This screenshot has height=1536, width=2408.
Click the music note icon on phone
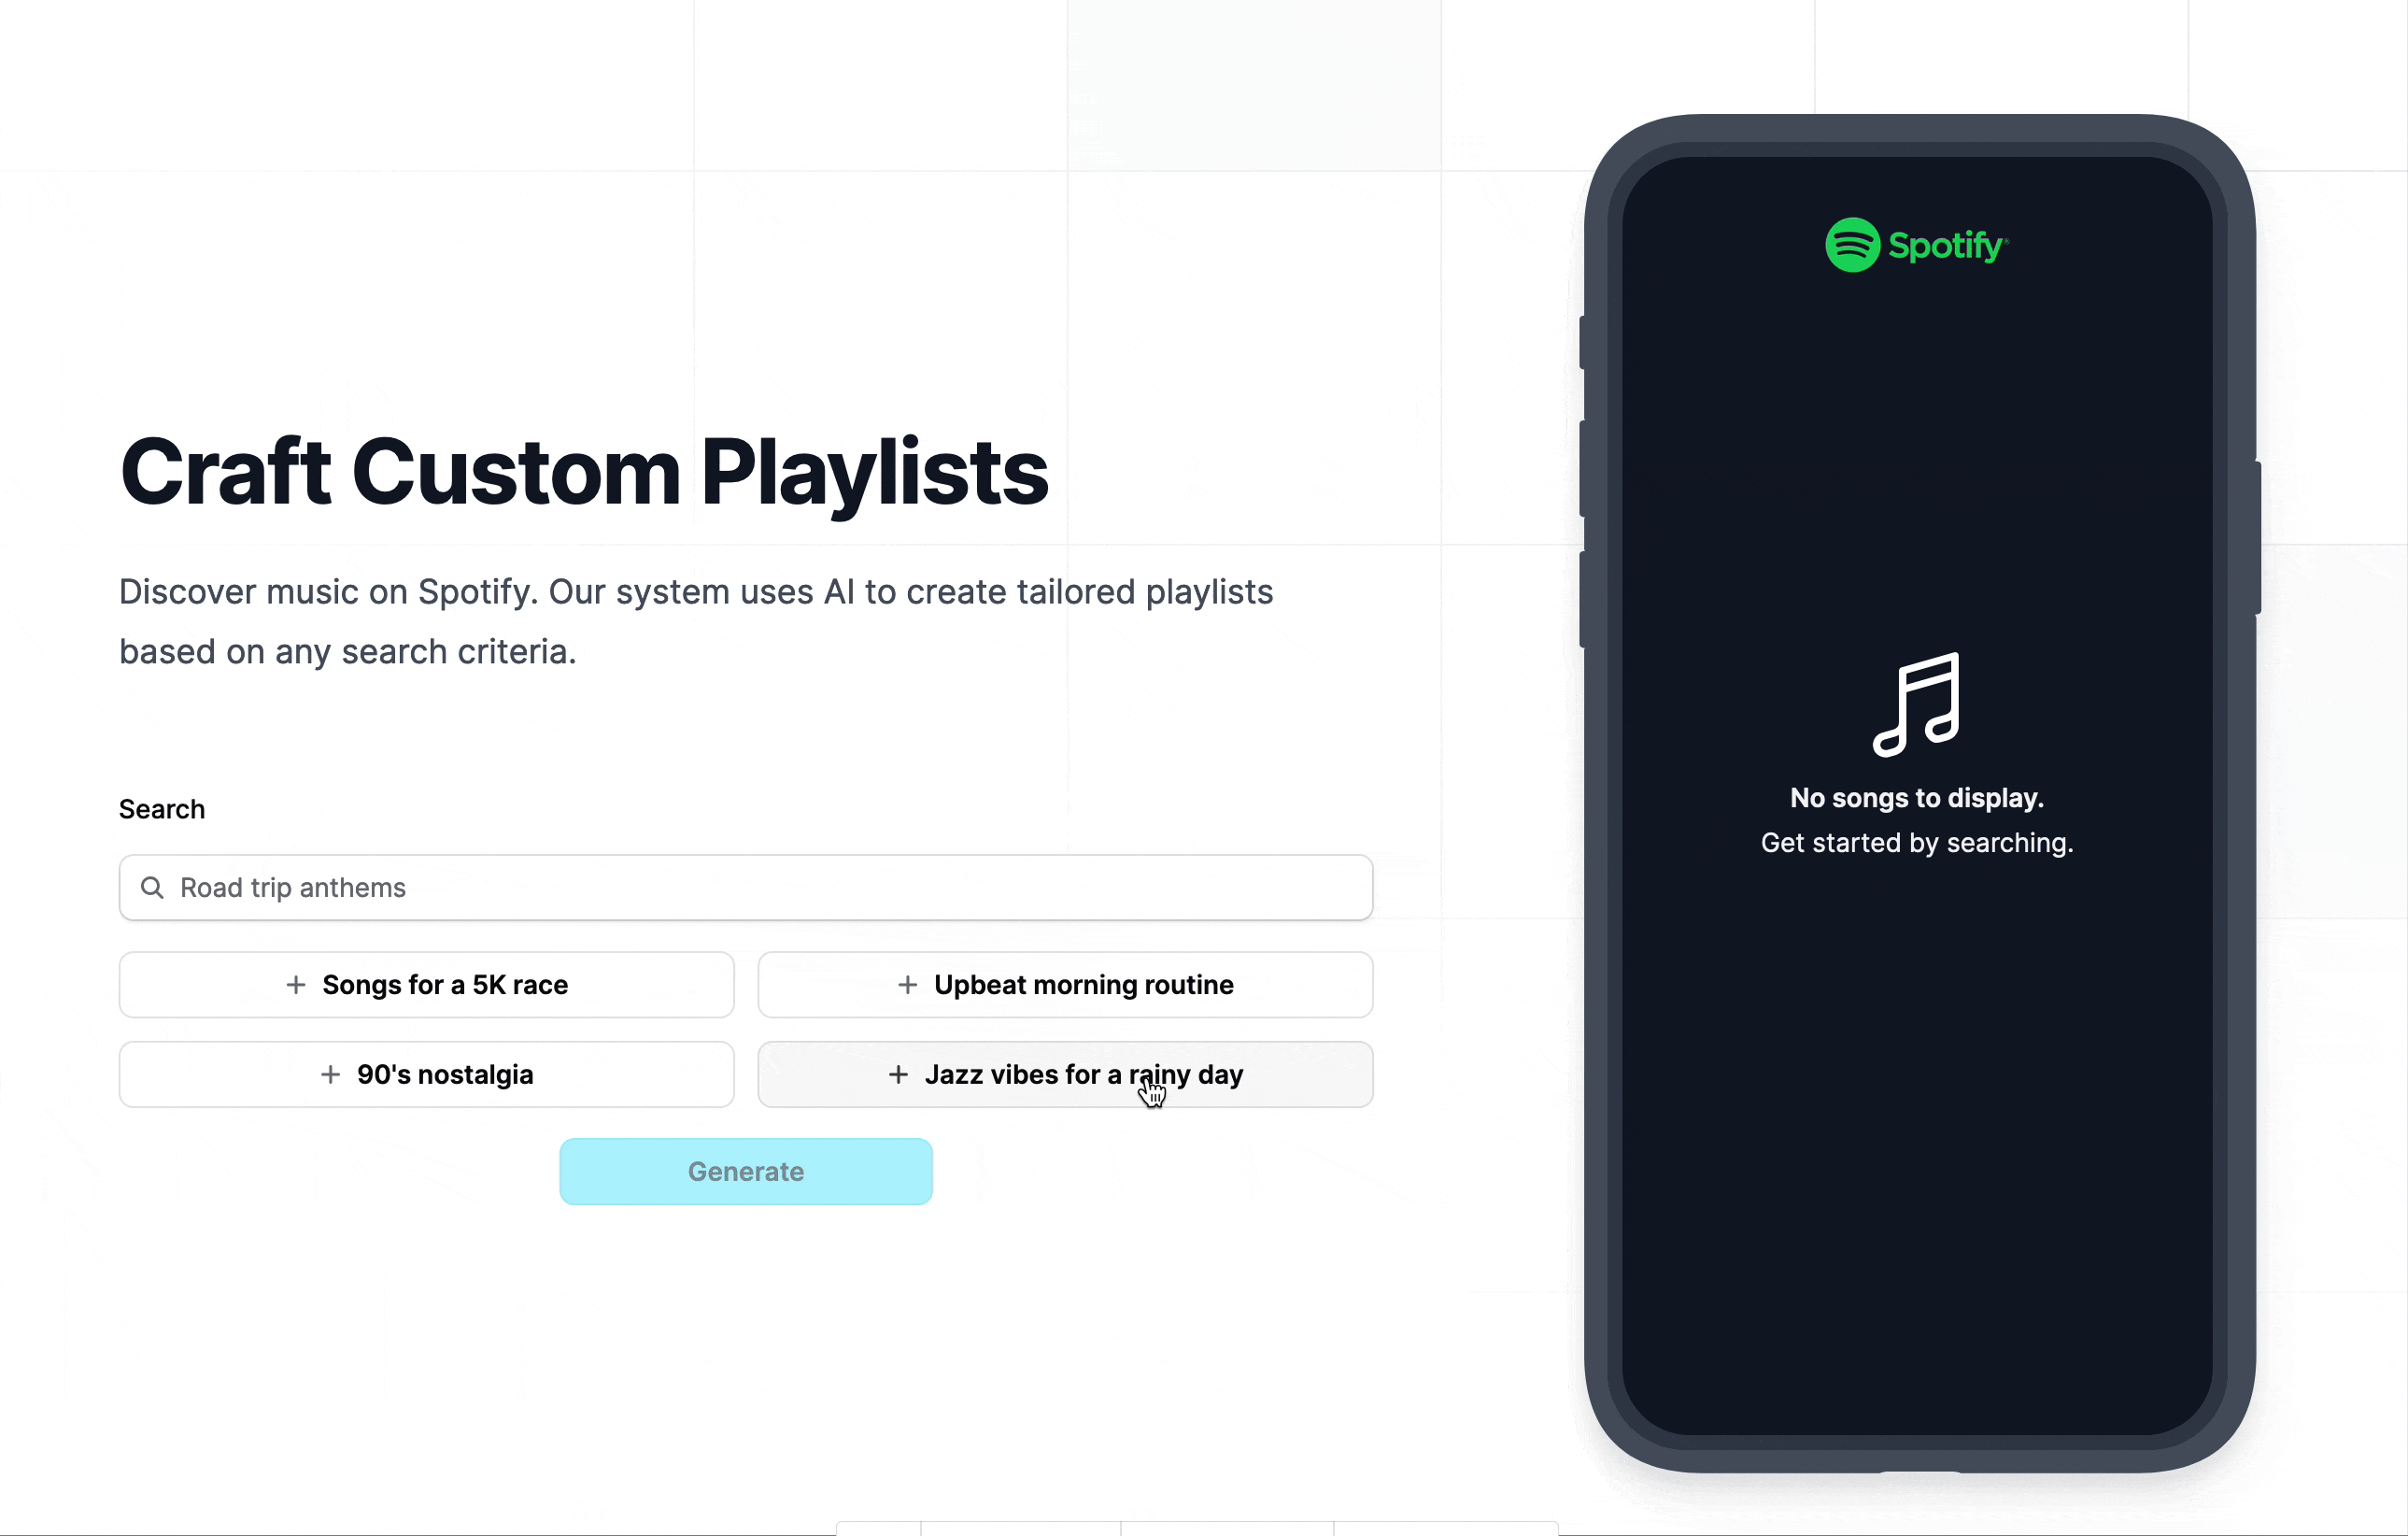[1915, 701]
